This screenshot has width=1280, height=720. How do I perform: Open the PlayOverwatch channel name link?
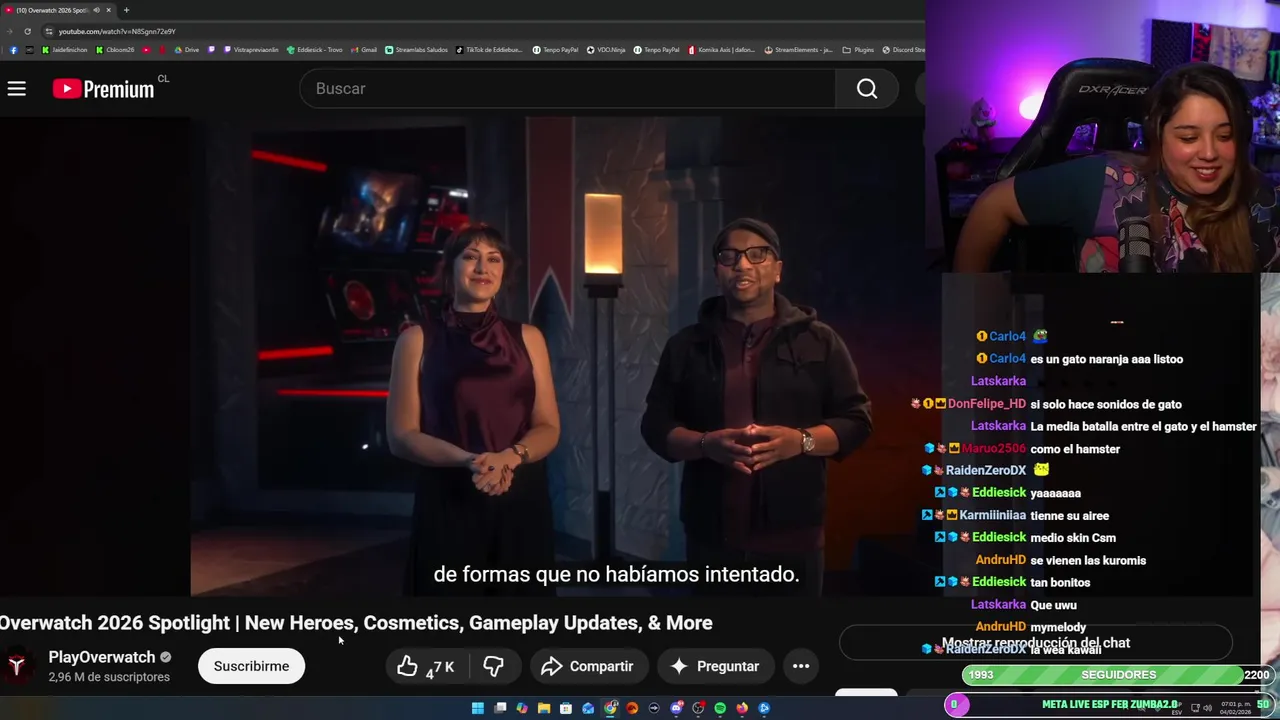click(x=102, y=657)
